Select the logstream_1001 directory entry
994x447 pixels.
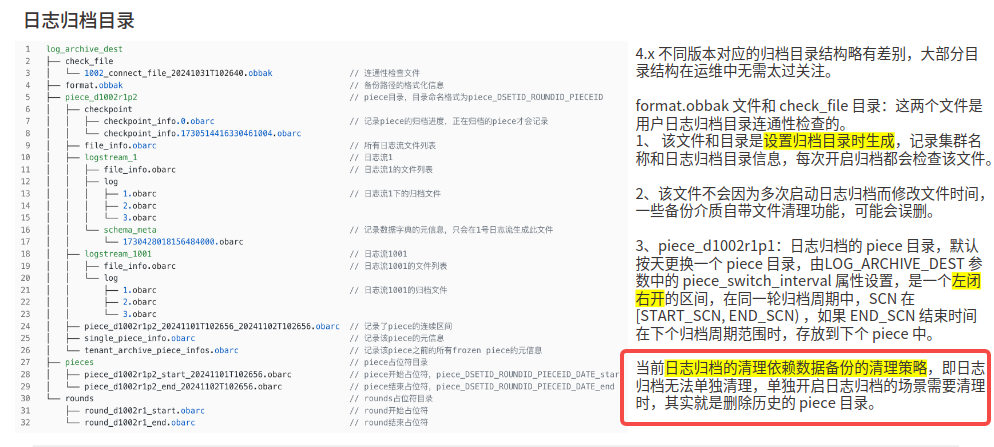[117, 253]
